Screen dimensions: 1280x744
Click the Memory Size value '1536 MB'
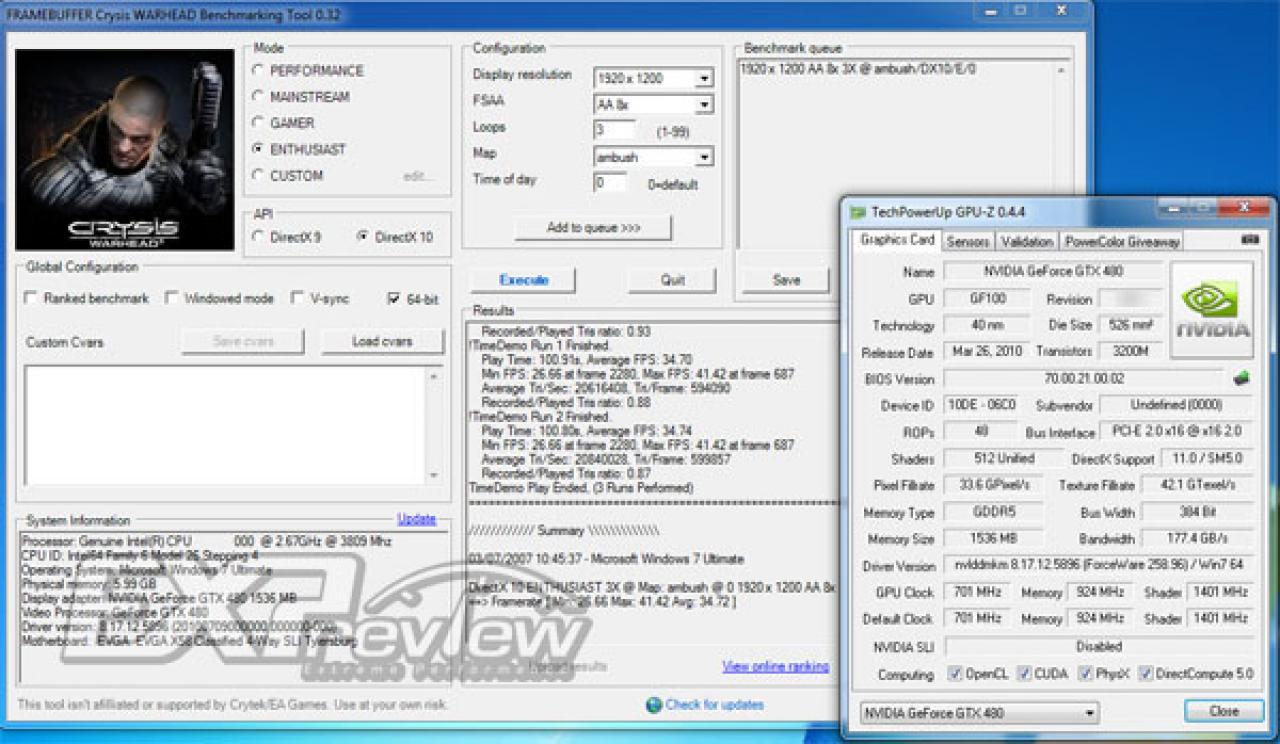point(994,539)
